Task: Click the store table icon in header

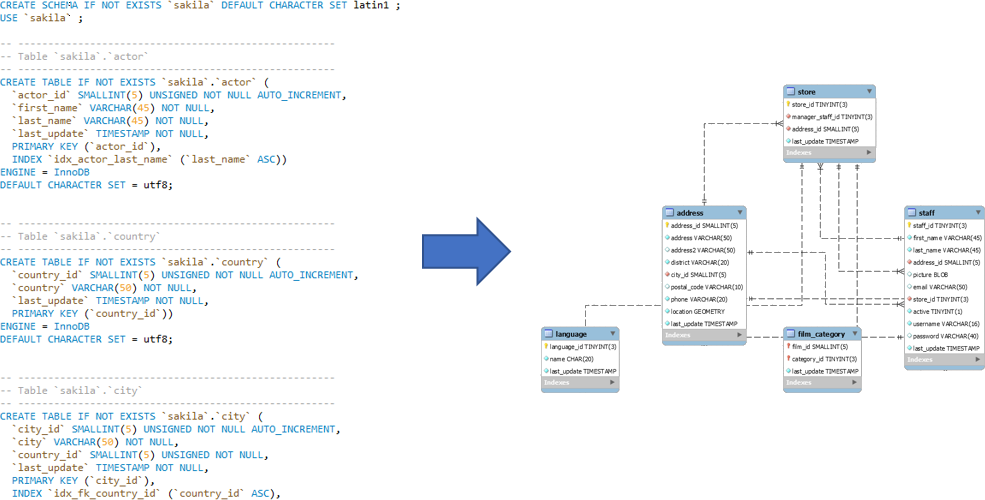Action: click(x=790, y=92)
